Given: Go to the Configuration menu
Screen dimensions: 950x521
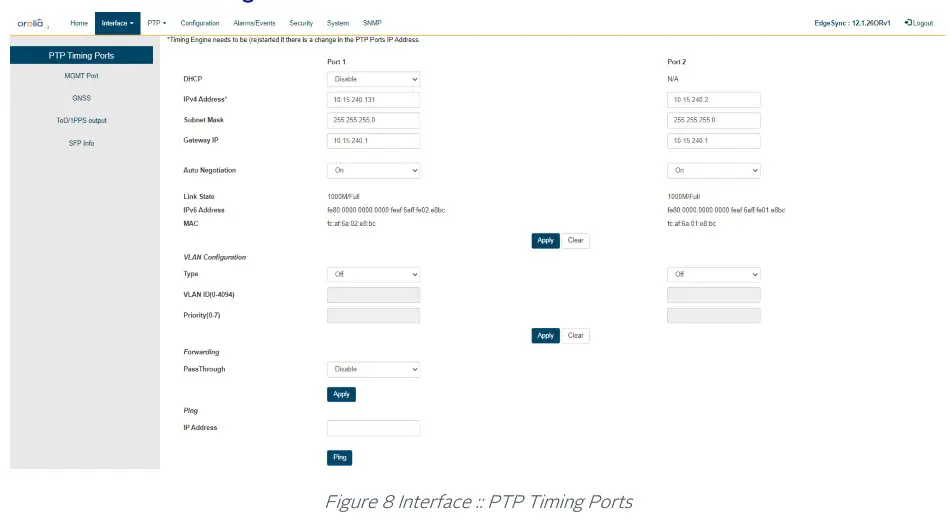Looking at the screenshot, I should 200,23.
